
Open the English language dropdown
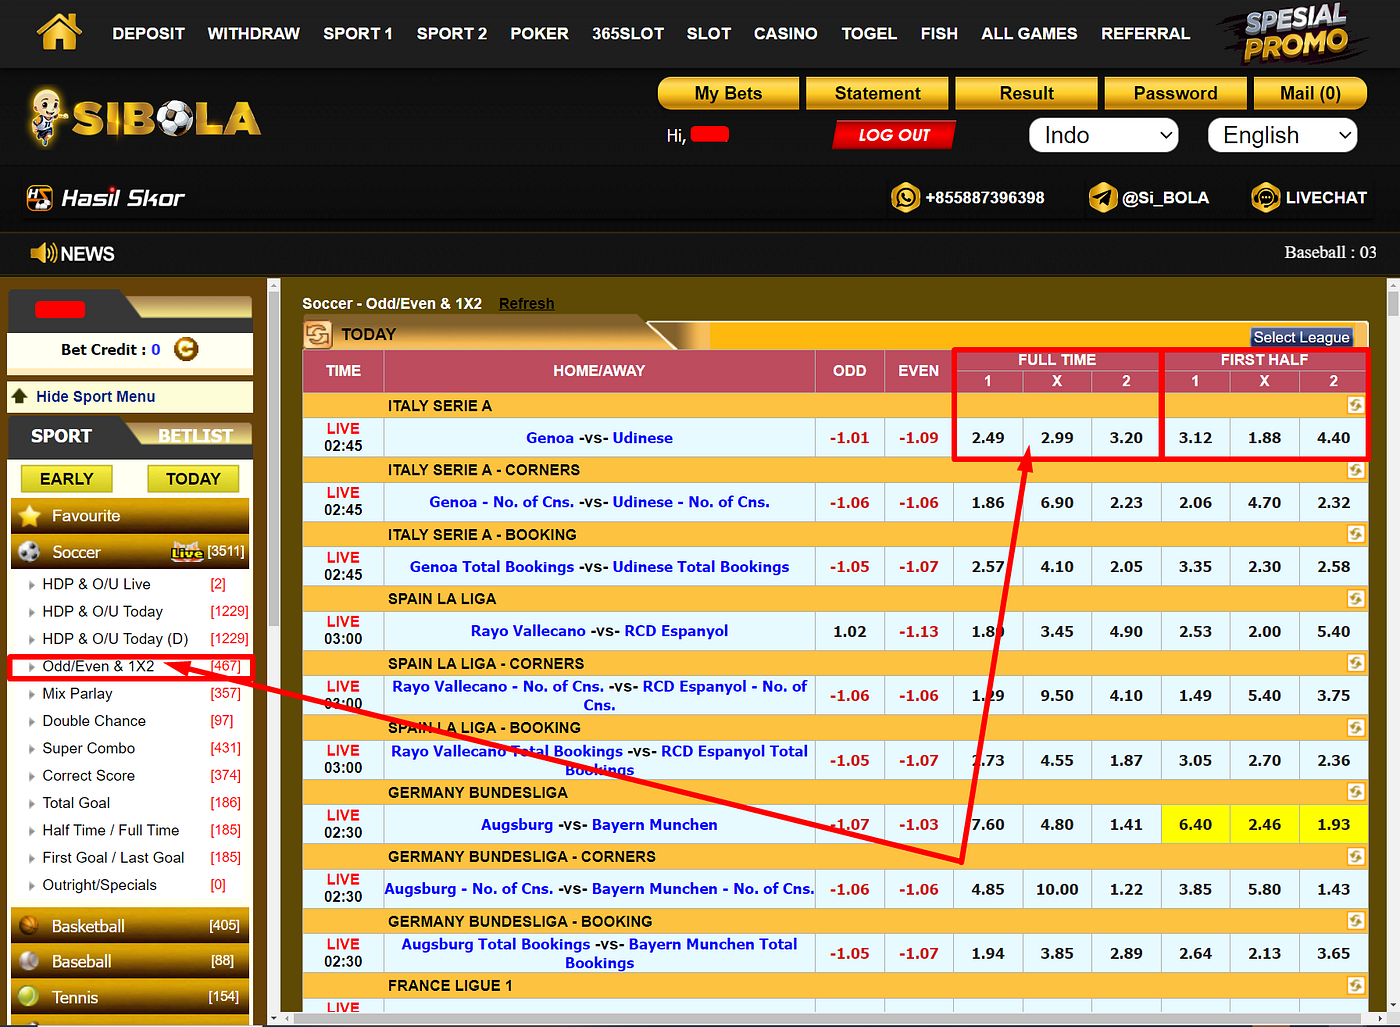pos(1283,135)
